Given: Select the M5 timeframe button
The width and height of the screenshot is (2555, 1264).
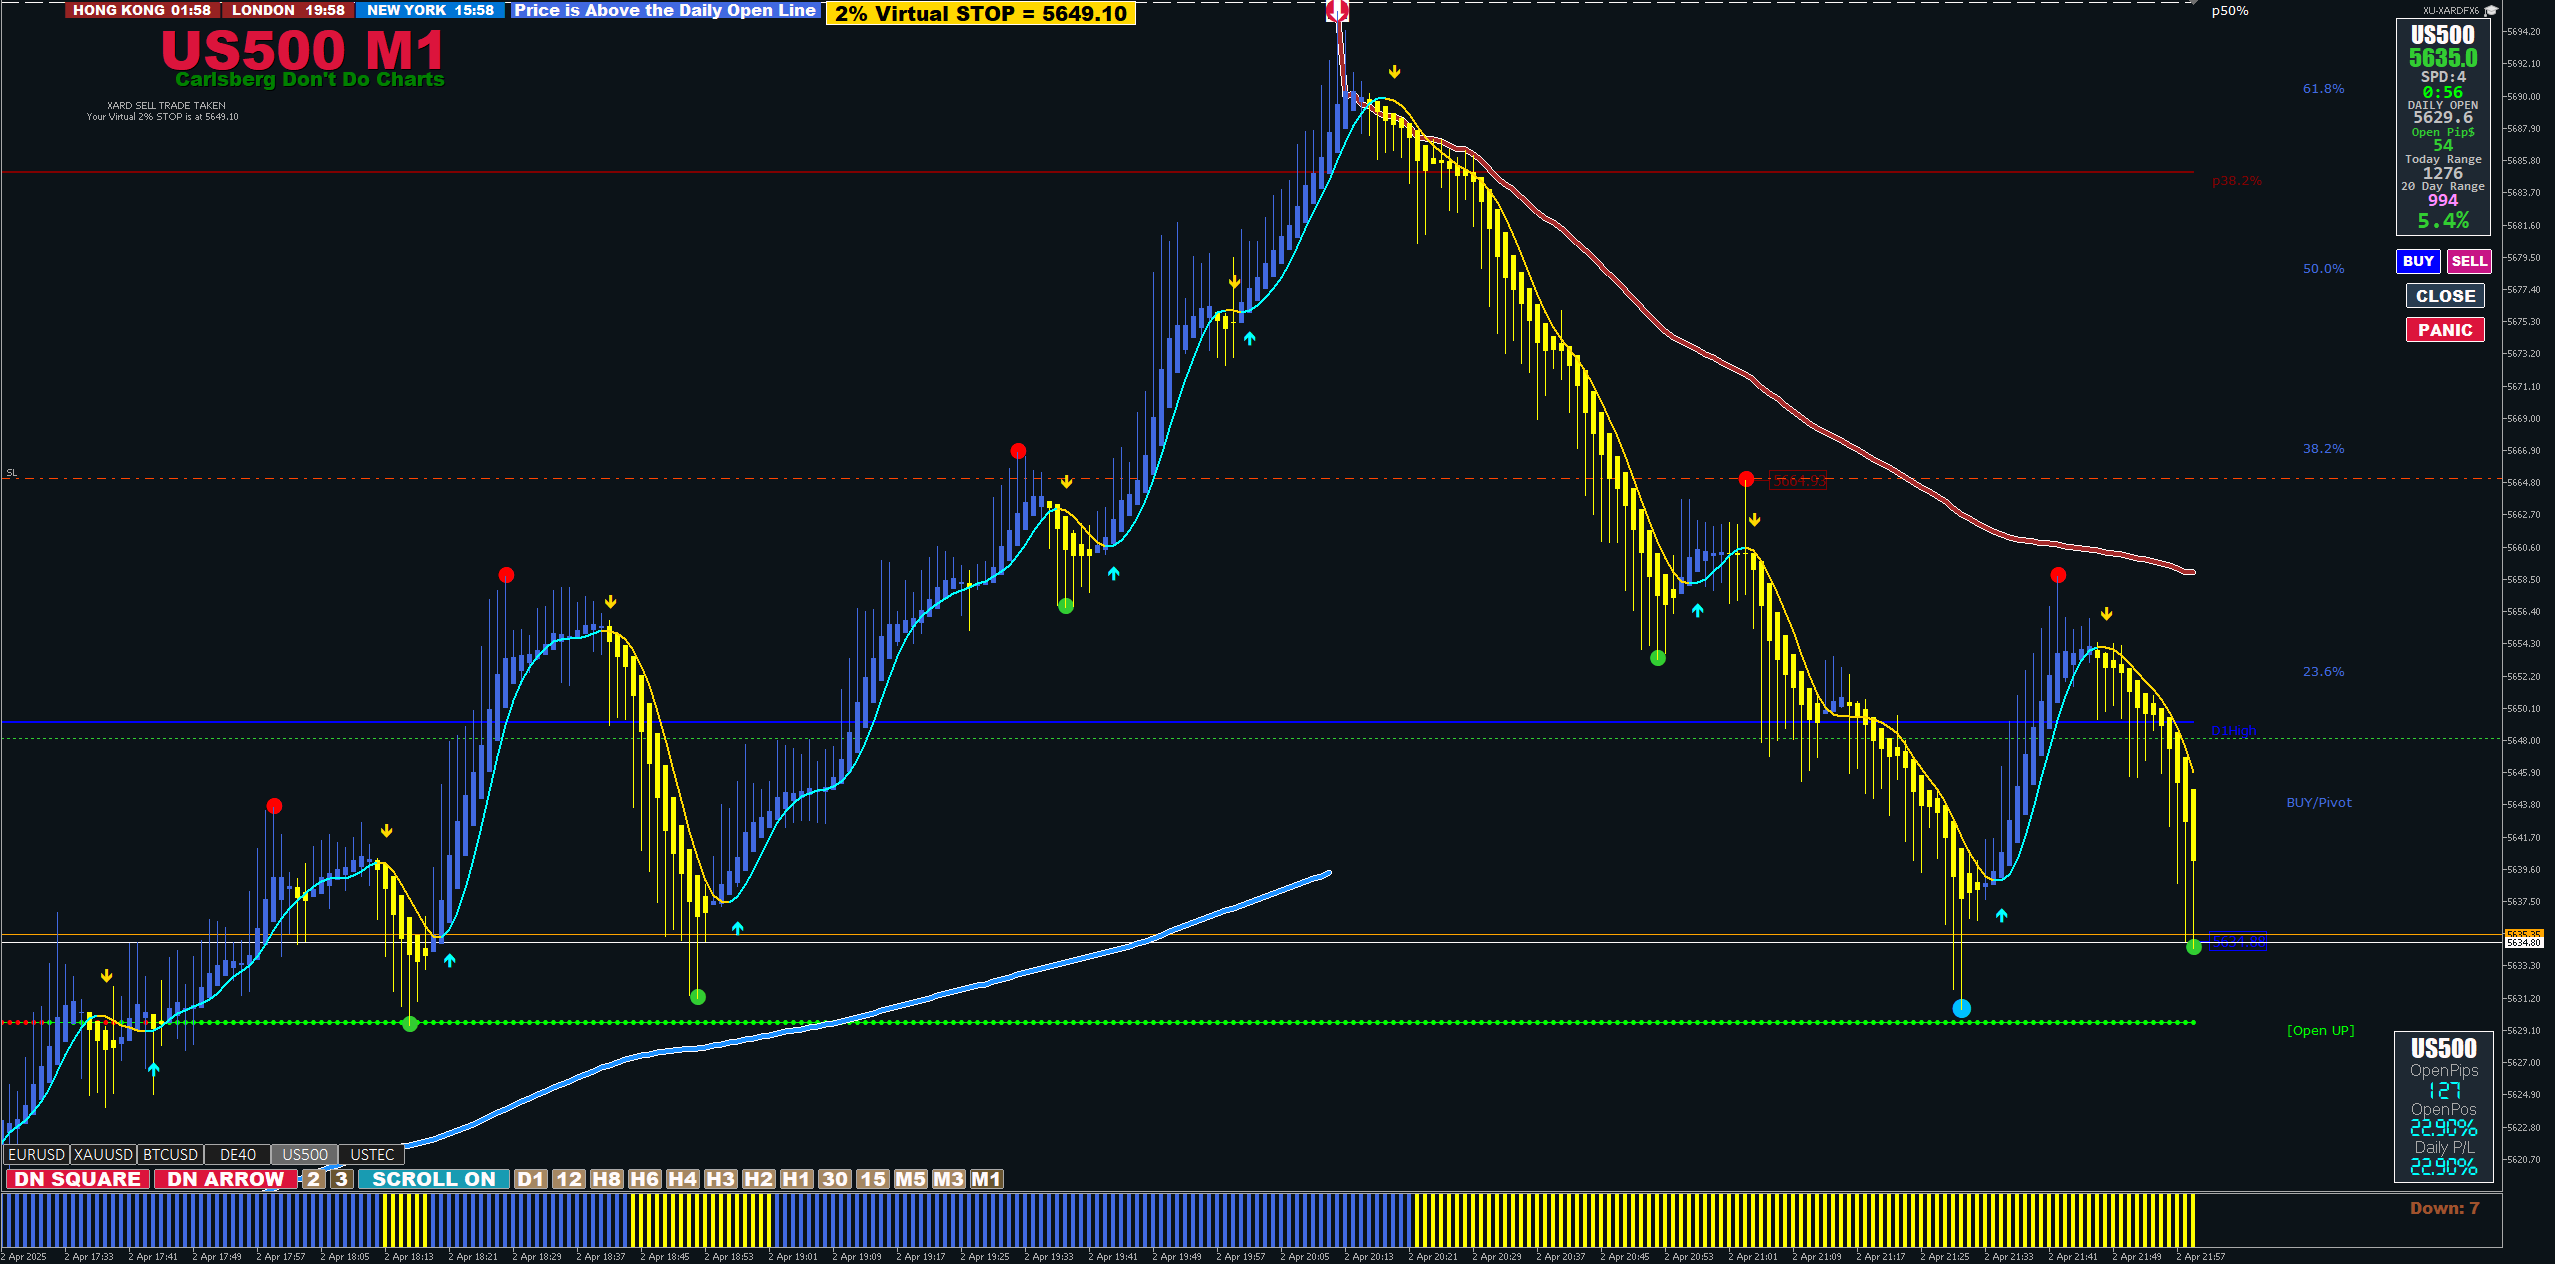Looking at the screenshot, I should pos(910,1179).
